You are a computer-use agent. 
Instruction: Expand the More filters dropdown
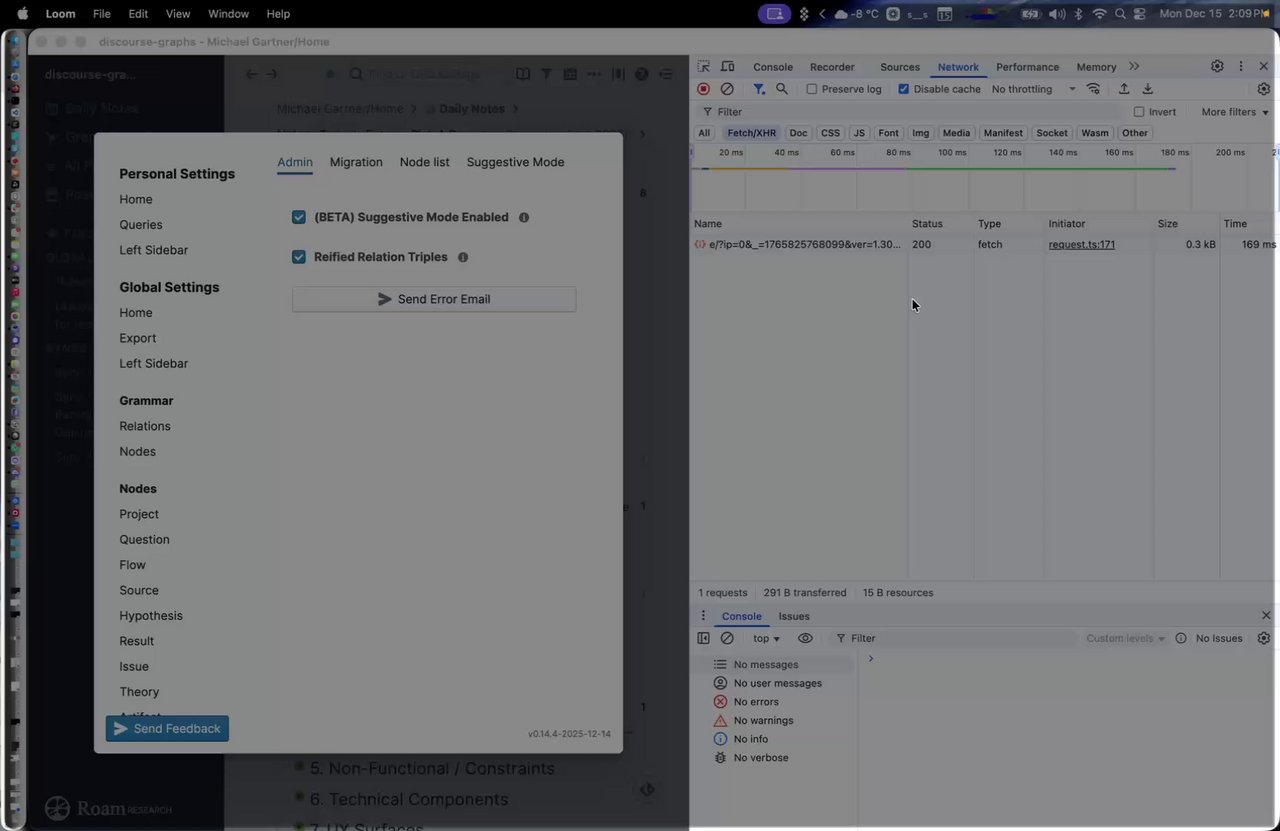coord(1235,112)
